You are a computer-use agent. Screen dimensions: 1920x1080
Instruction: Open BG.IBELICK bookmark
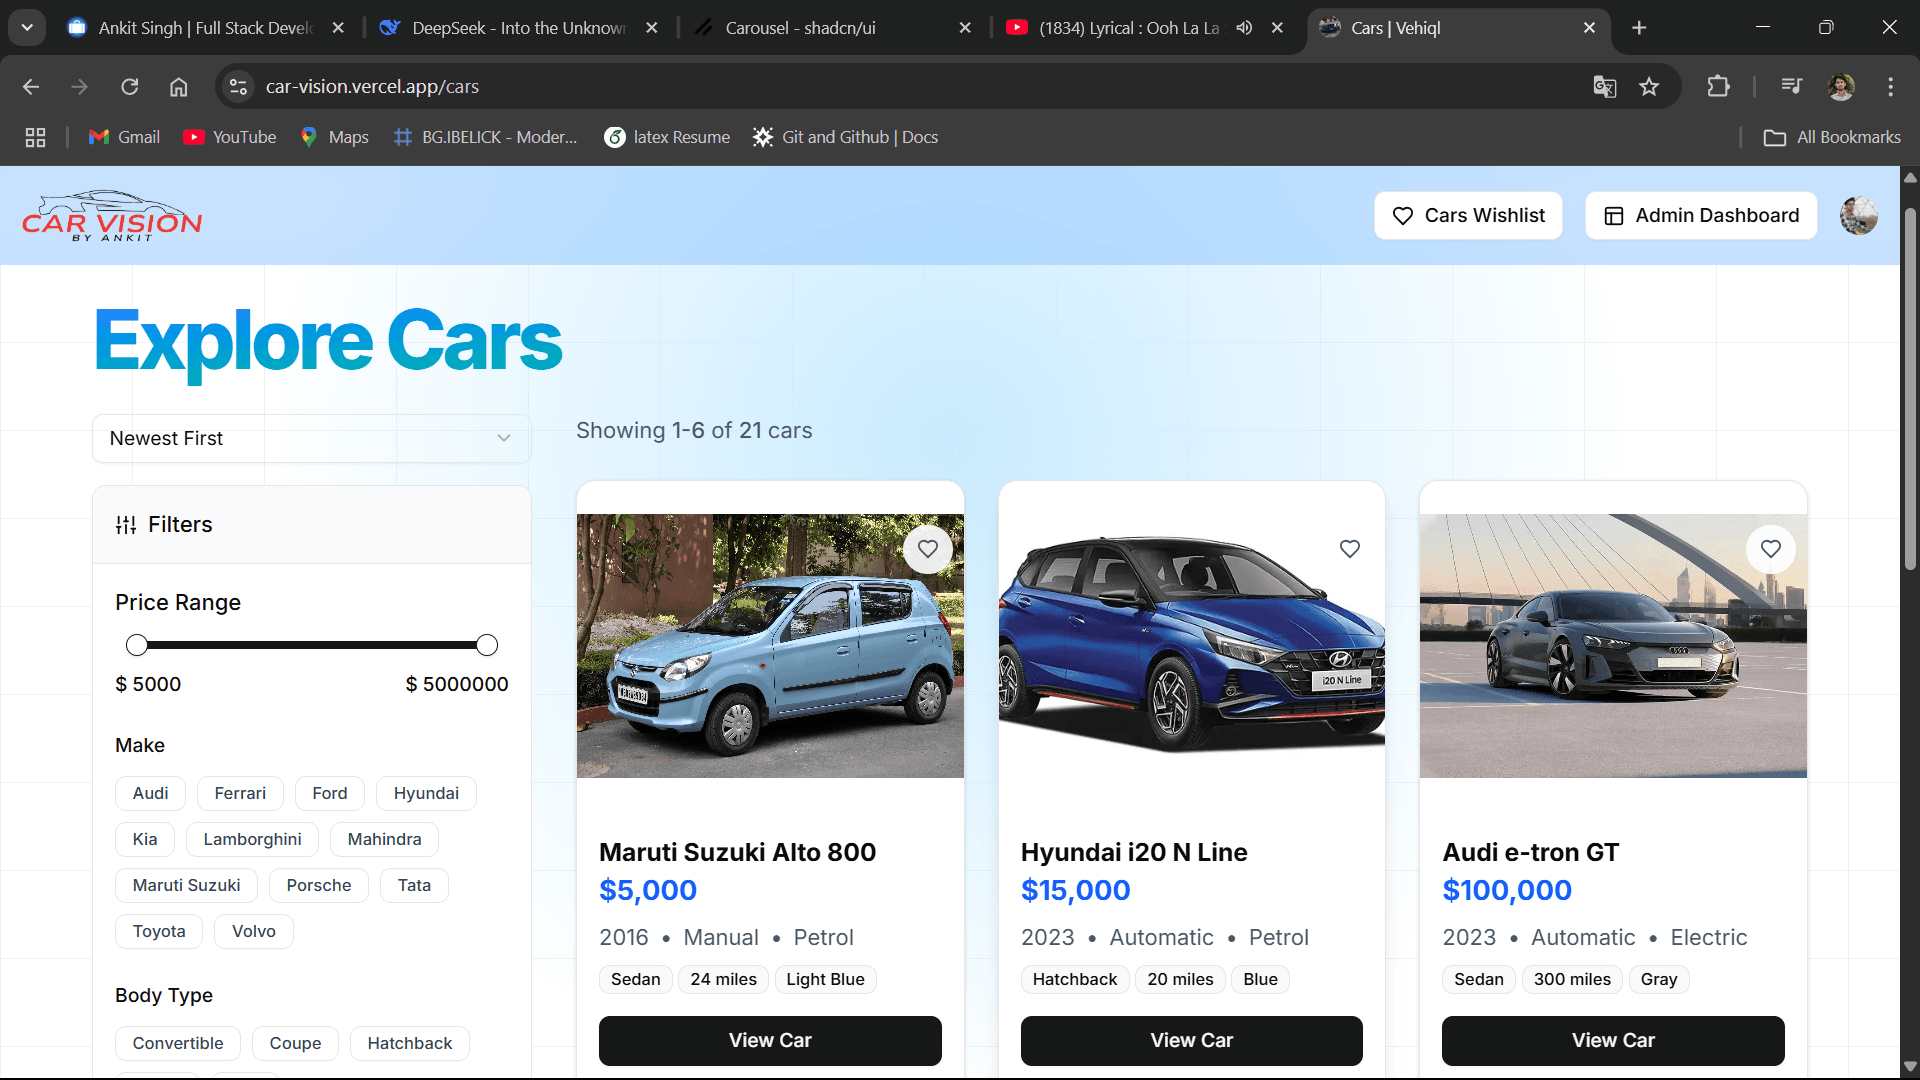[x=486, y=138]
